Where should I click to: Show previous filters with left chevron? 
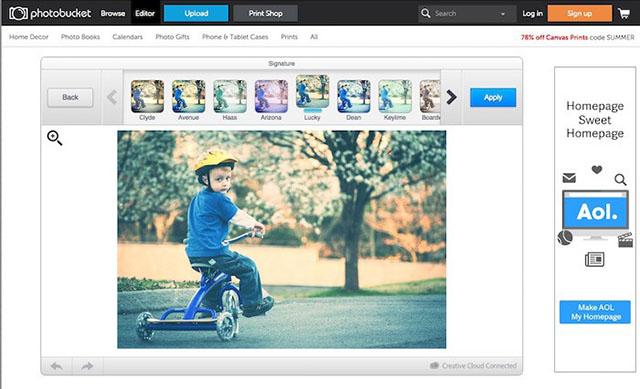pyautogui.click(x=112, y=97)
